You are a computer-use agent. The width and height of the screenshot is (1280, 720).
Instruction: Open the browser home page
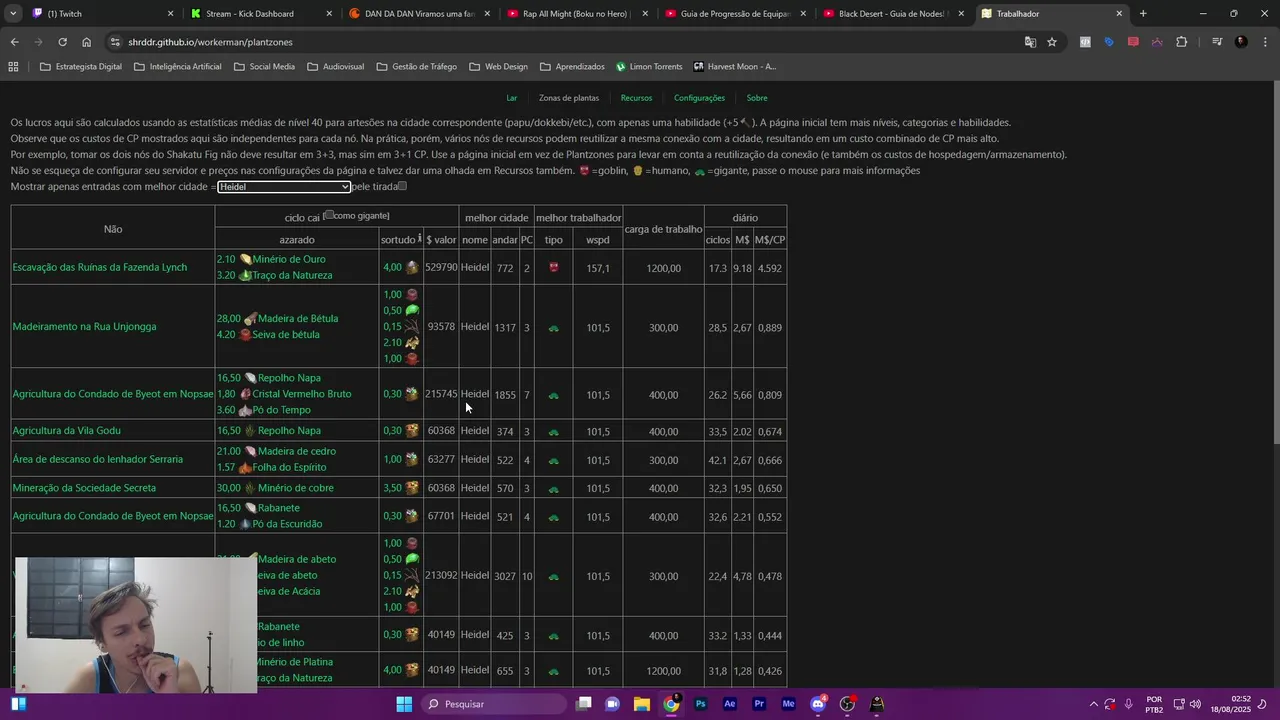(x=86, y=42)
